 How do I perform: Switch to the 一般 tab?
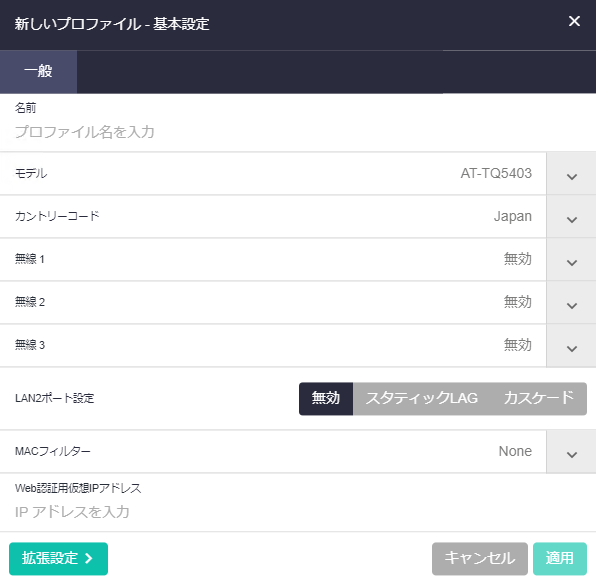tap(38, 71)
